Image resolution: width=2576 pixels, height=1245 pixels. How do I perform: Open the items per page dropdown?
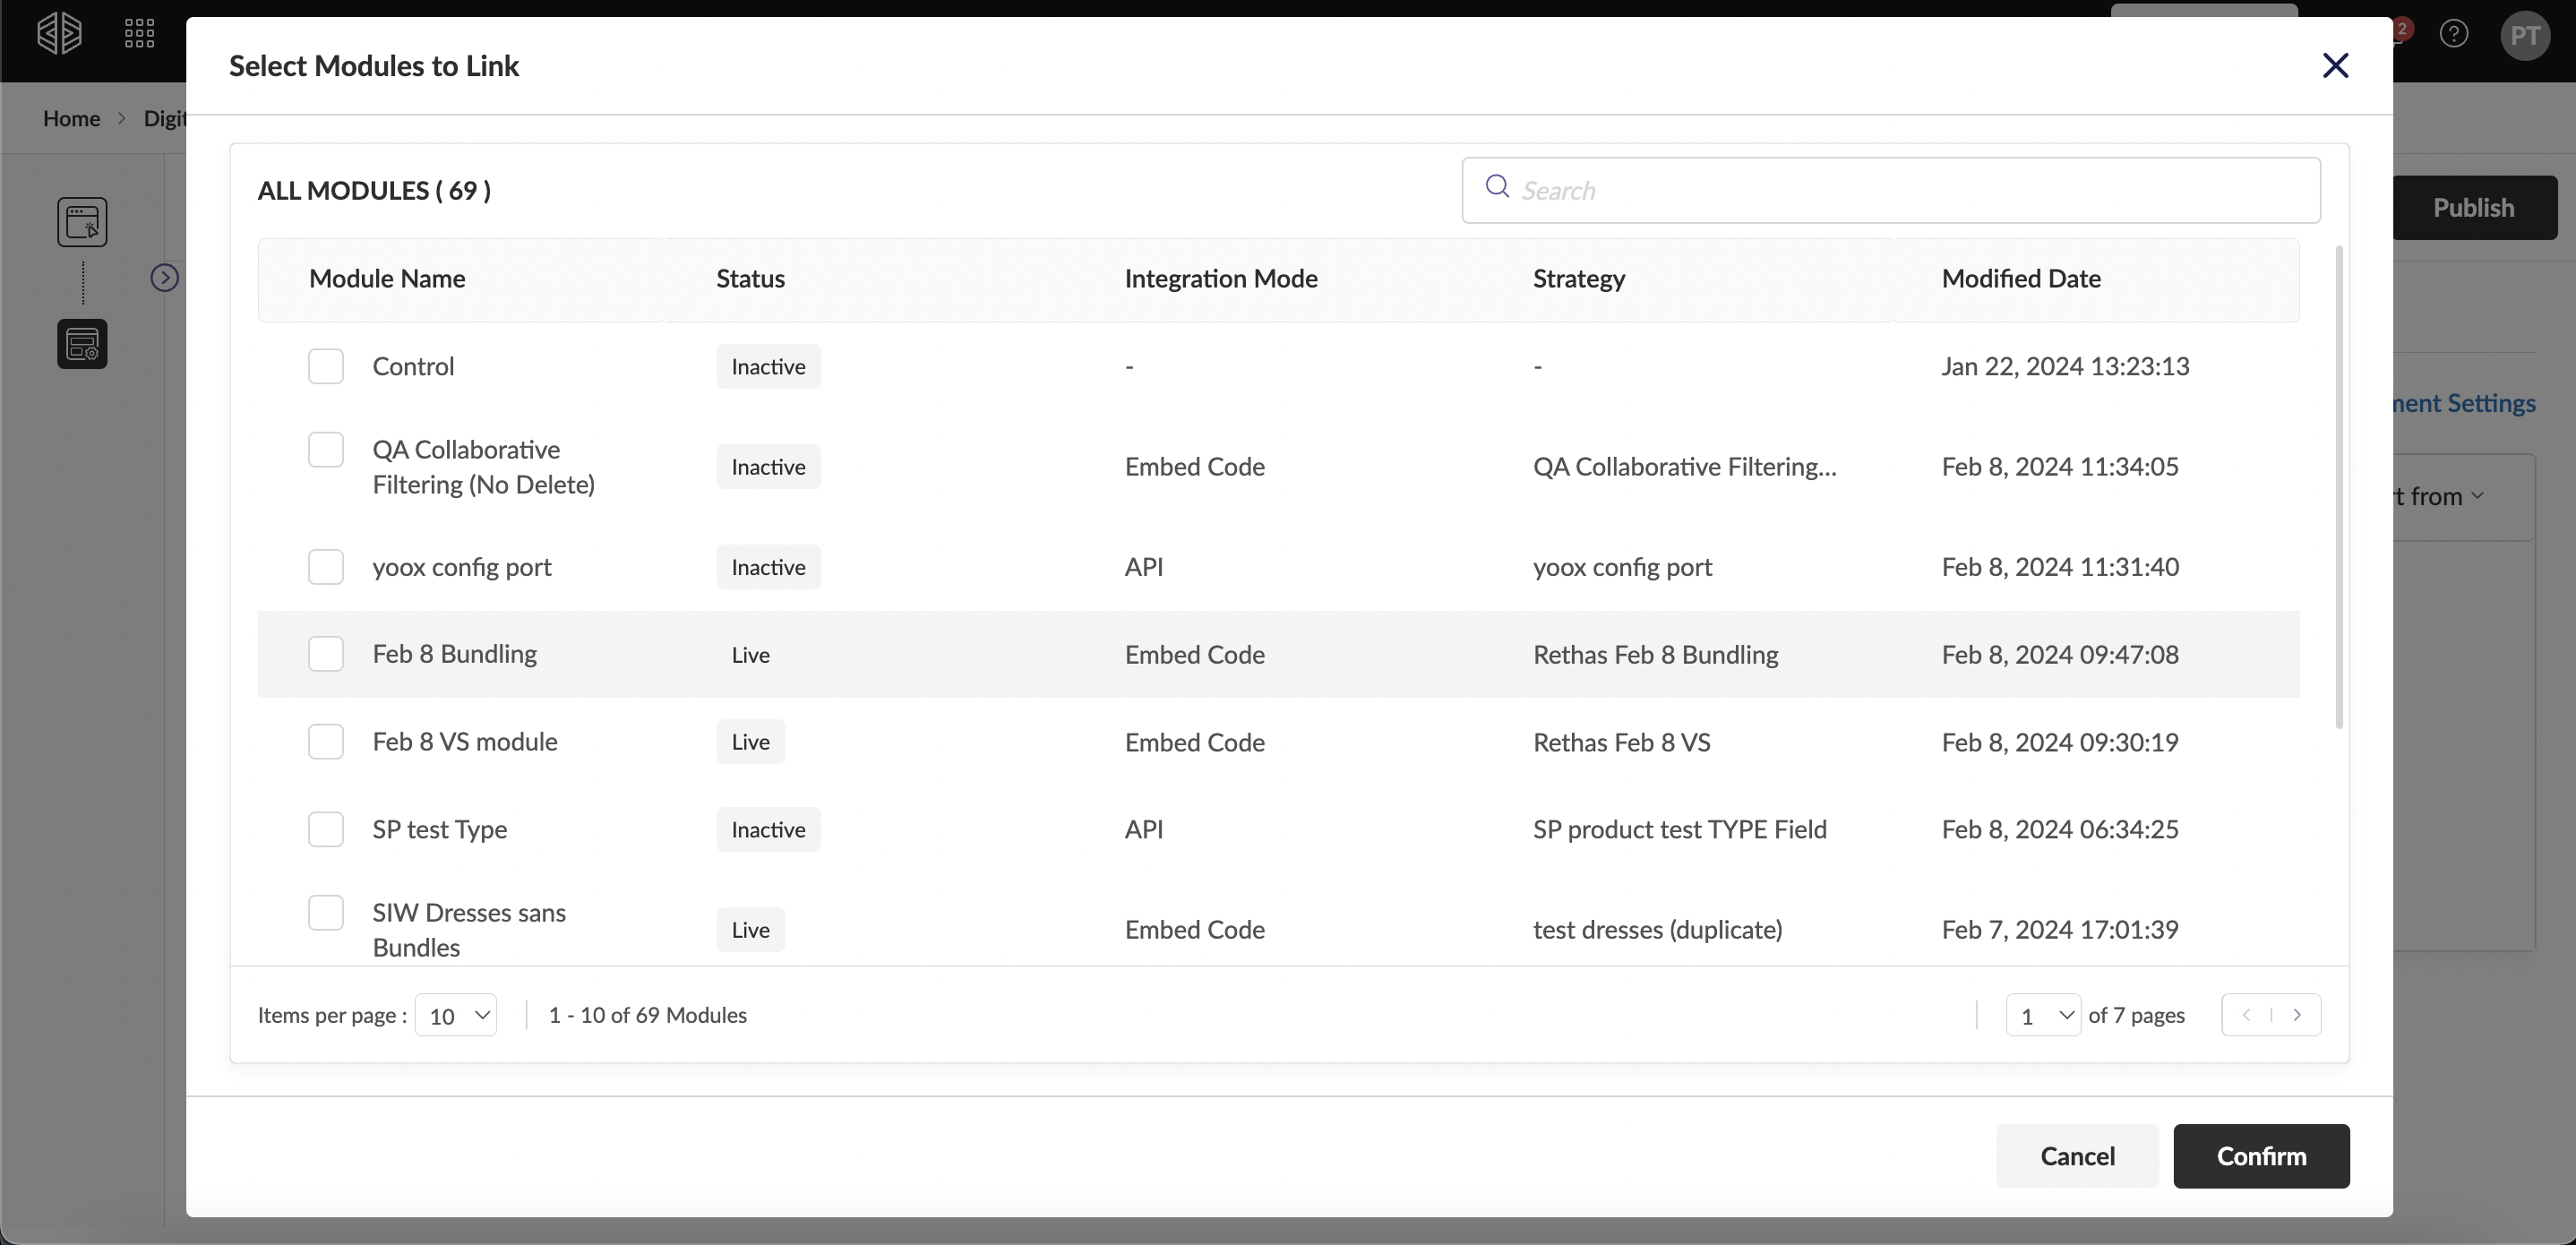tap(456, 1015)
